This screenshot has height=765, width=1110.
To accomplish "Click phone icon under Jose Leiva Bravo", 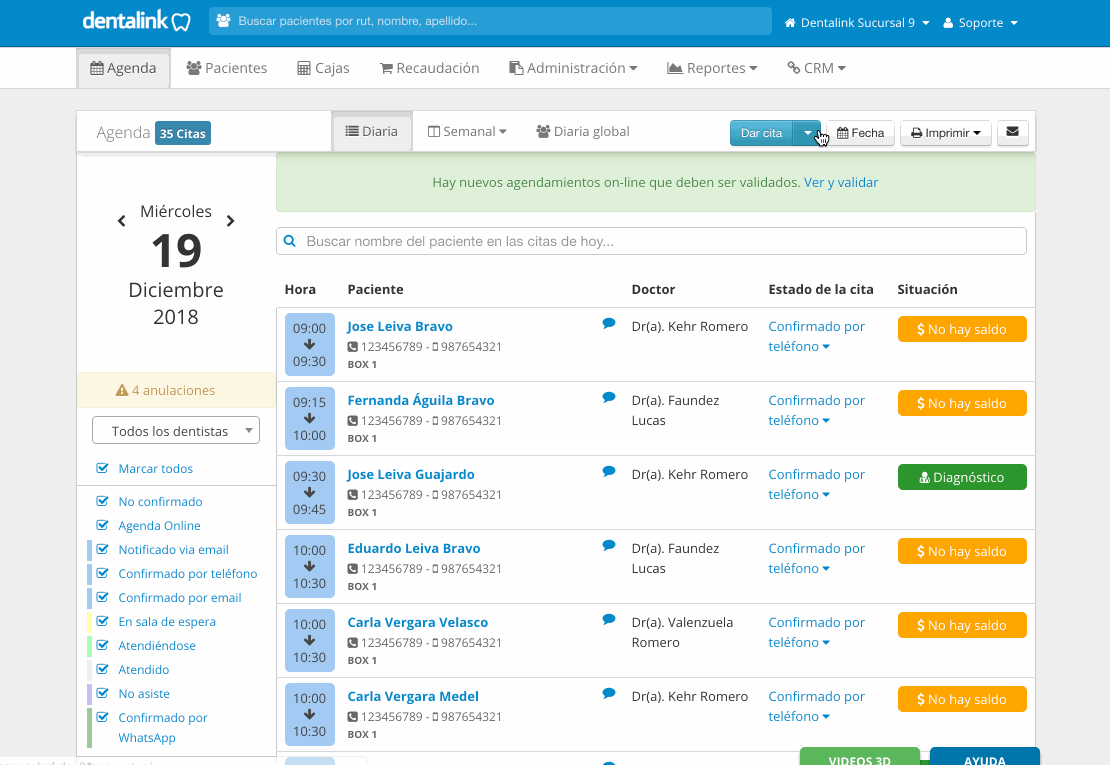I will coord(353,347).
